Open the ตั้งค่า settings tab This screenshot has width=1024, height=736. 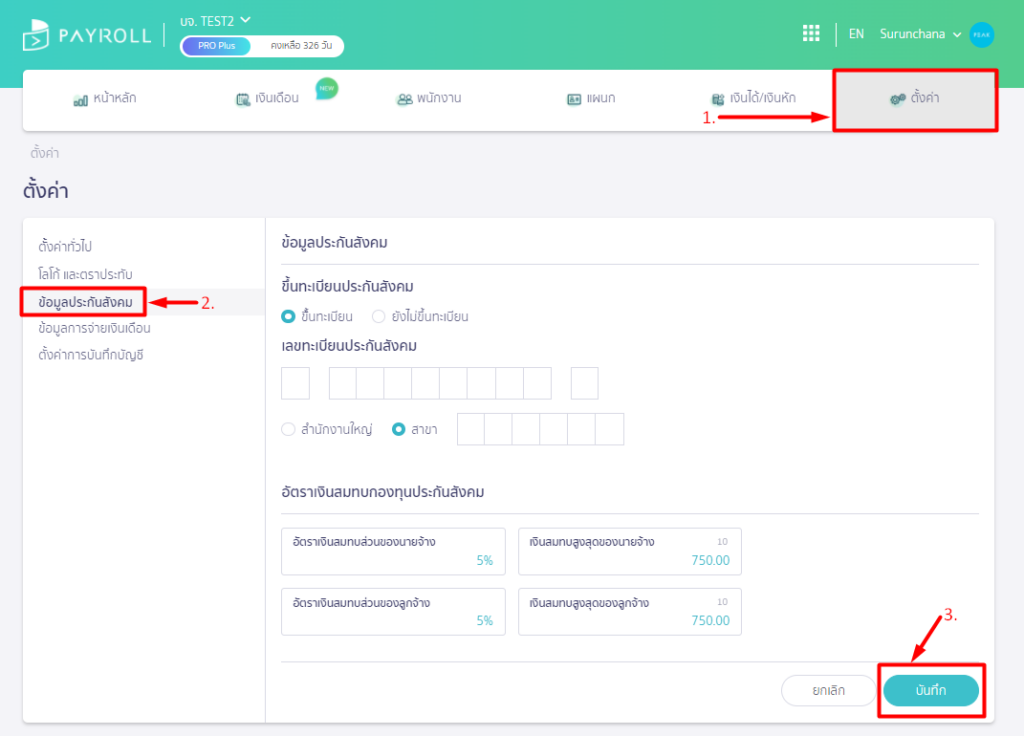pos(915,99)
